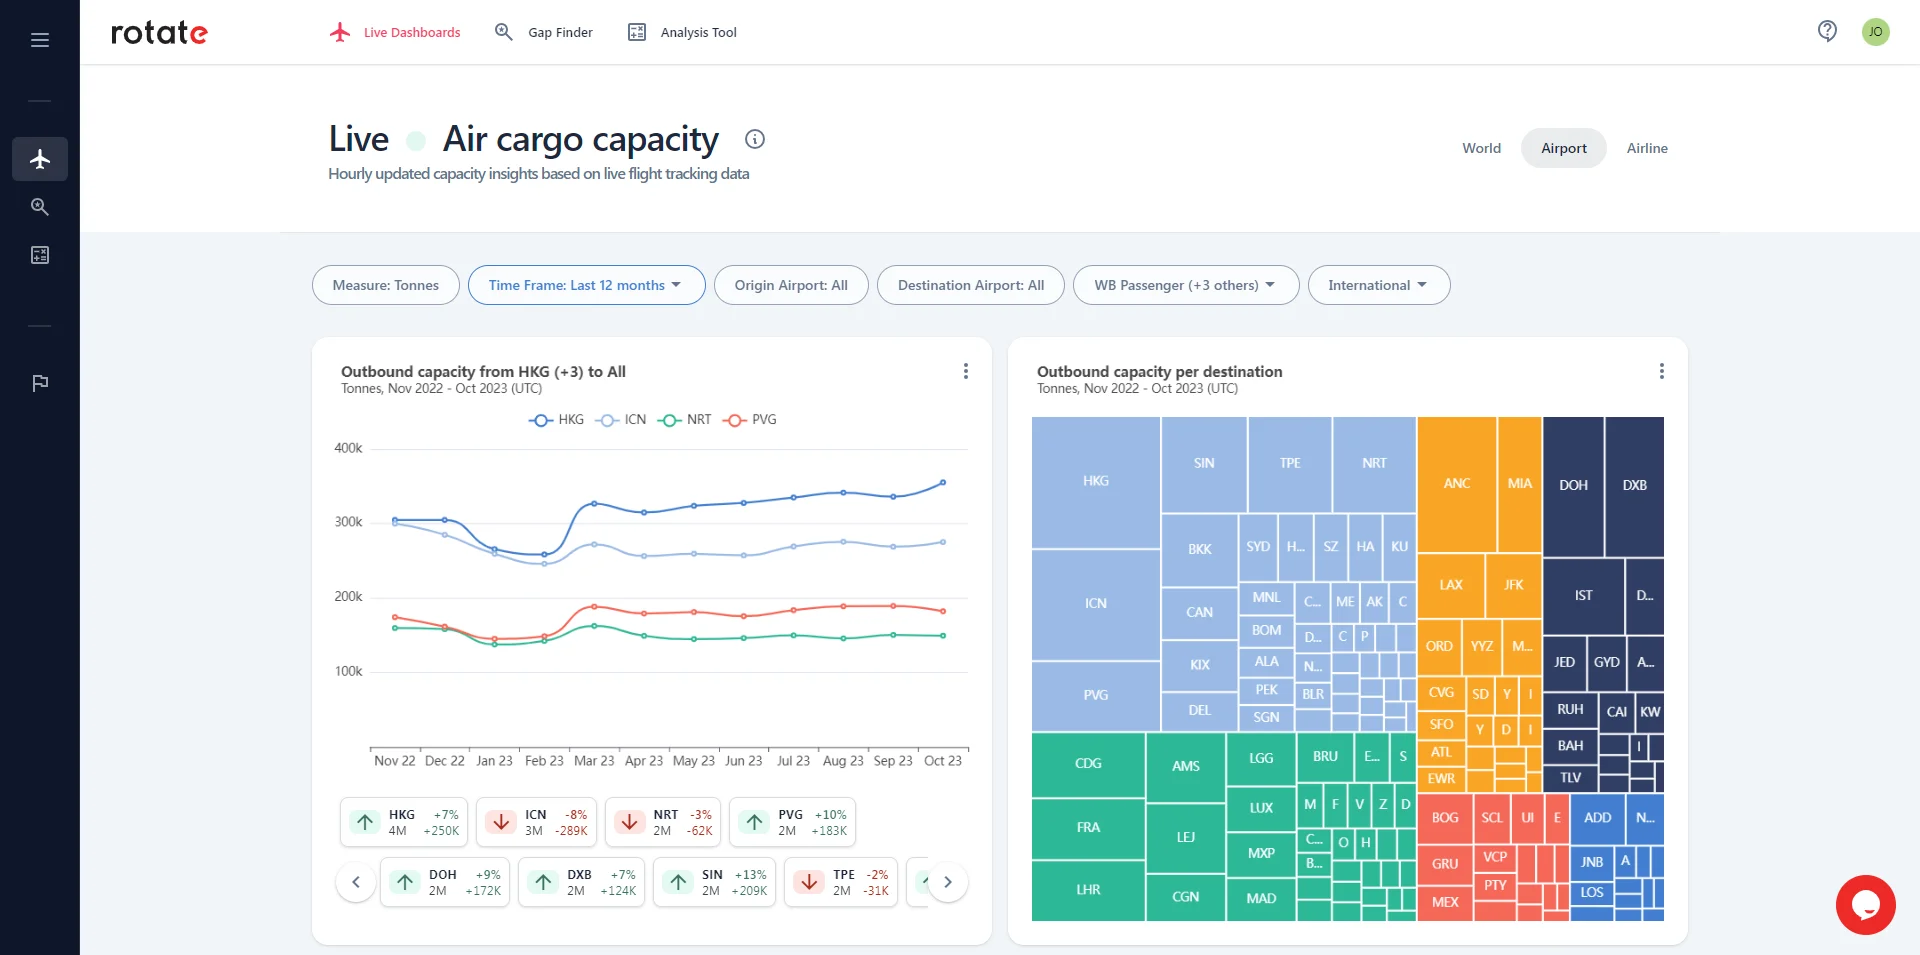
Task: Open Analysis Tool tab
Action: coord(682,32)
